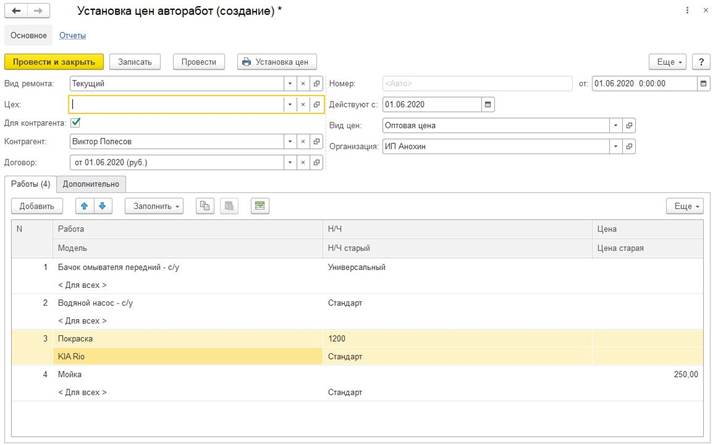Viewport: 718px width, 445px height.
Task: Click the Добавить button
Action: click(36, 205)
